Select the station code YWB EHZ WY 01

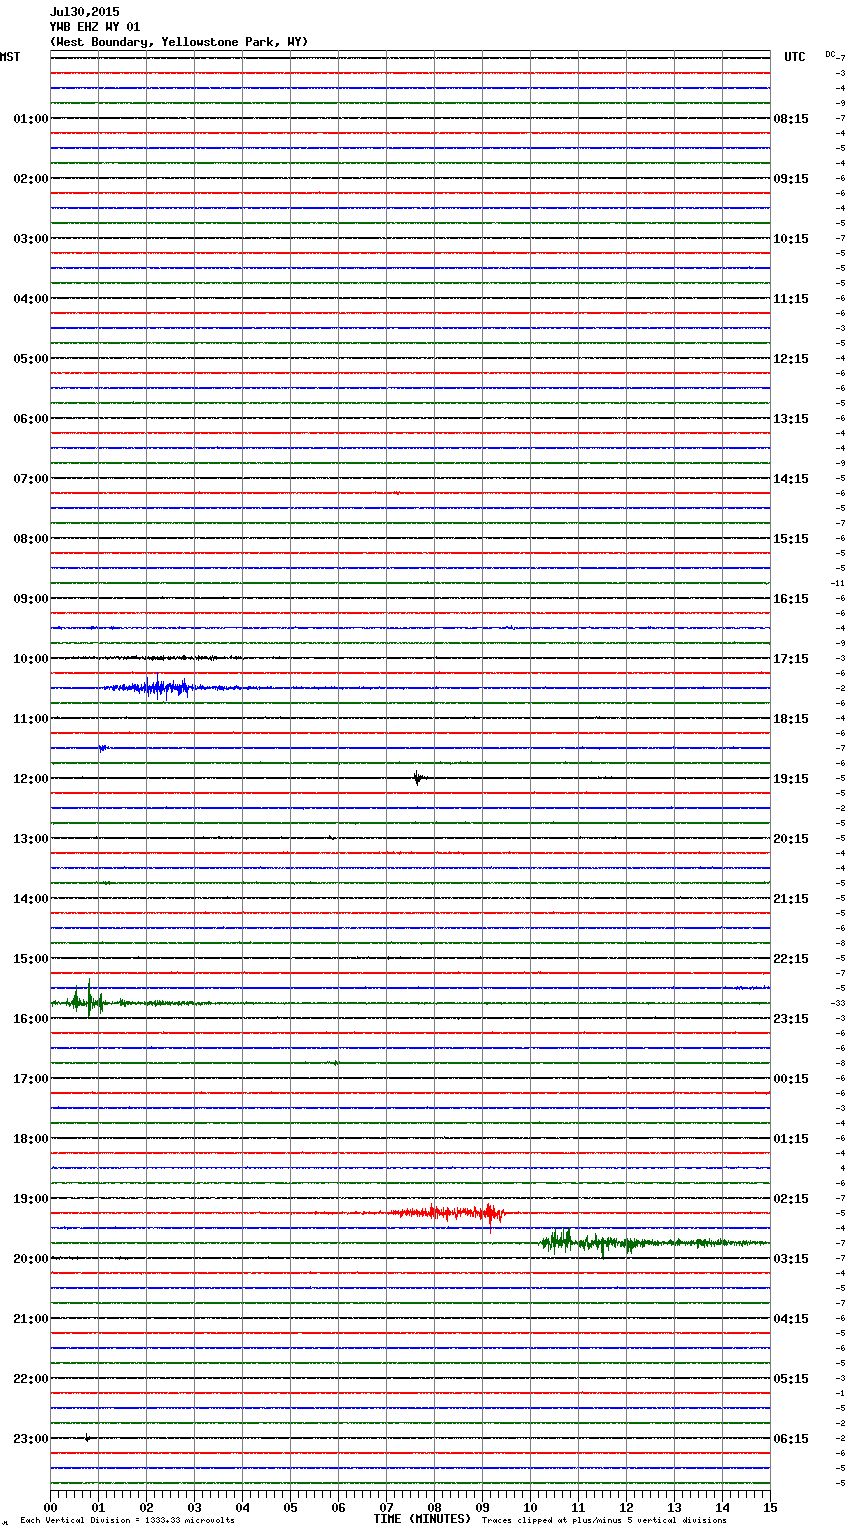pos(95,27)
